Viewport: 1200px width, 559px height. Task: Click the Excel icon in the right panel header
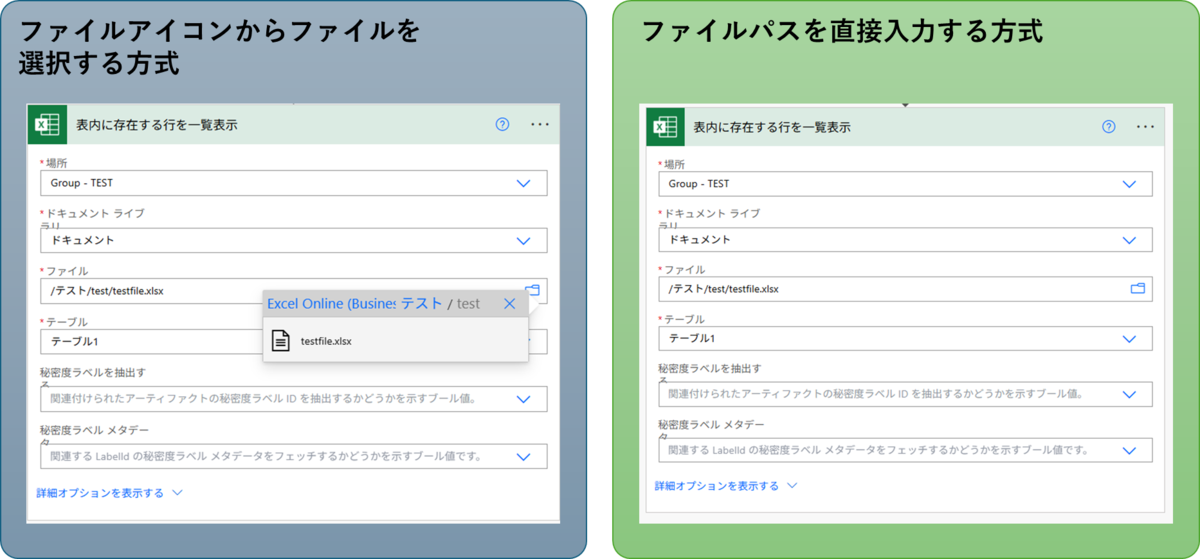664,127
